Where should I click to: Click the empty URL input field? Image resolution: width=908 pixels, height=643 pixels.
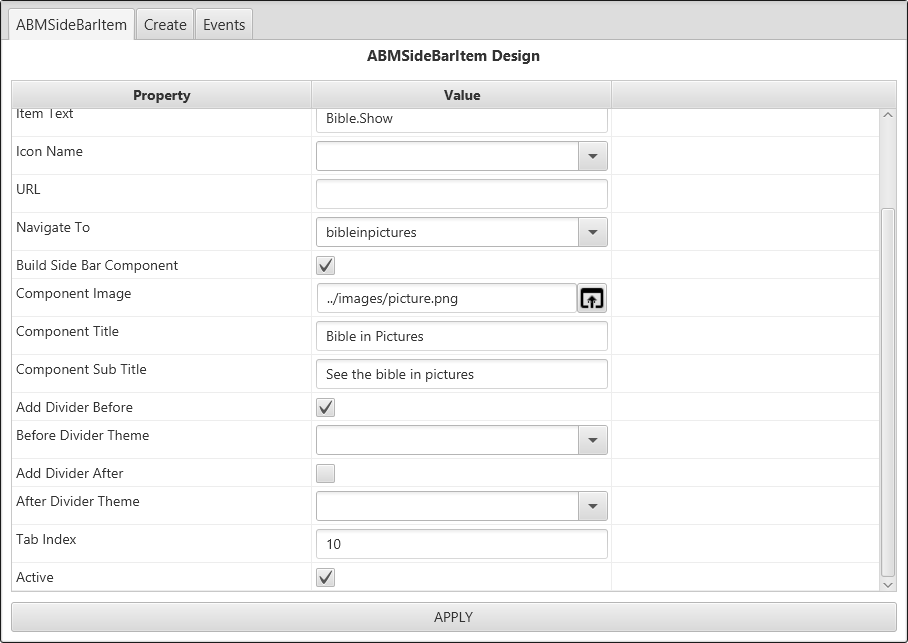point(462,194)
